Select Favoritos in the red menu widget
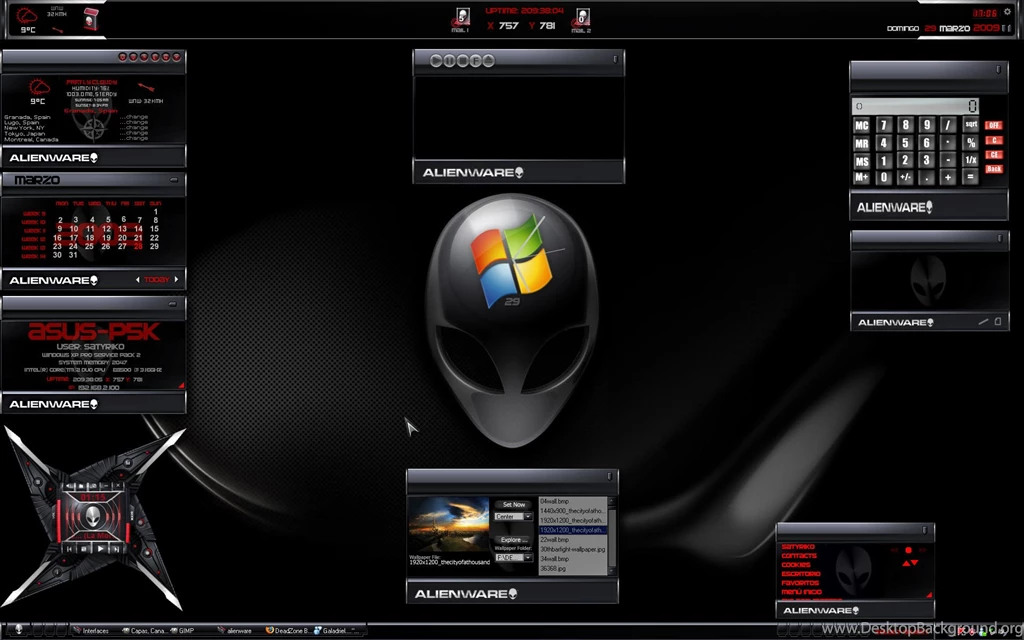The width and height of the screenshot is (1024, 640). 801,582
